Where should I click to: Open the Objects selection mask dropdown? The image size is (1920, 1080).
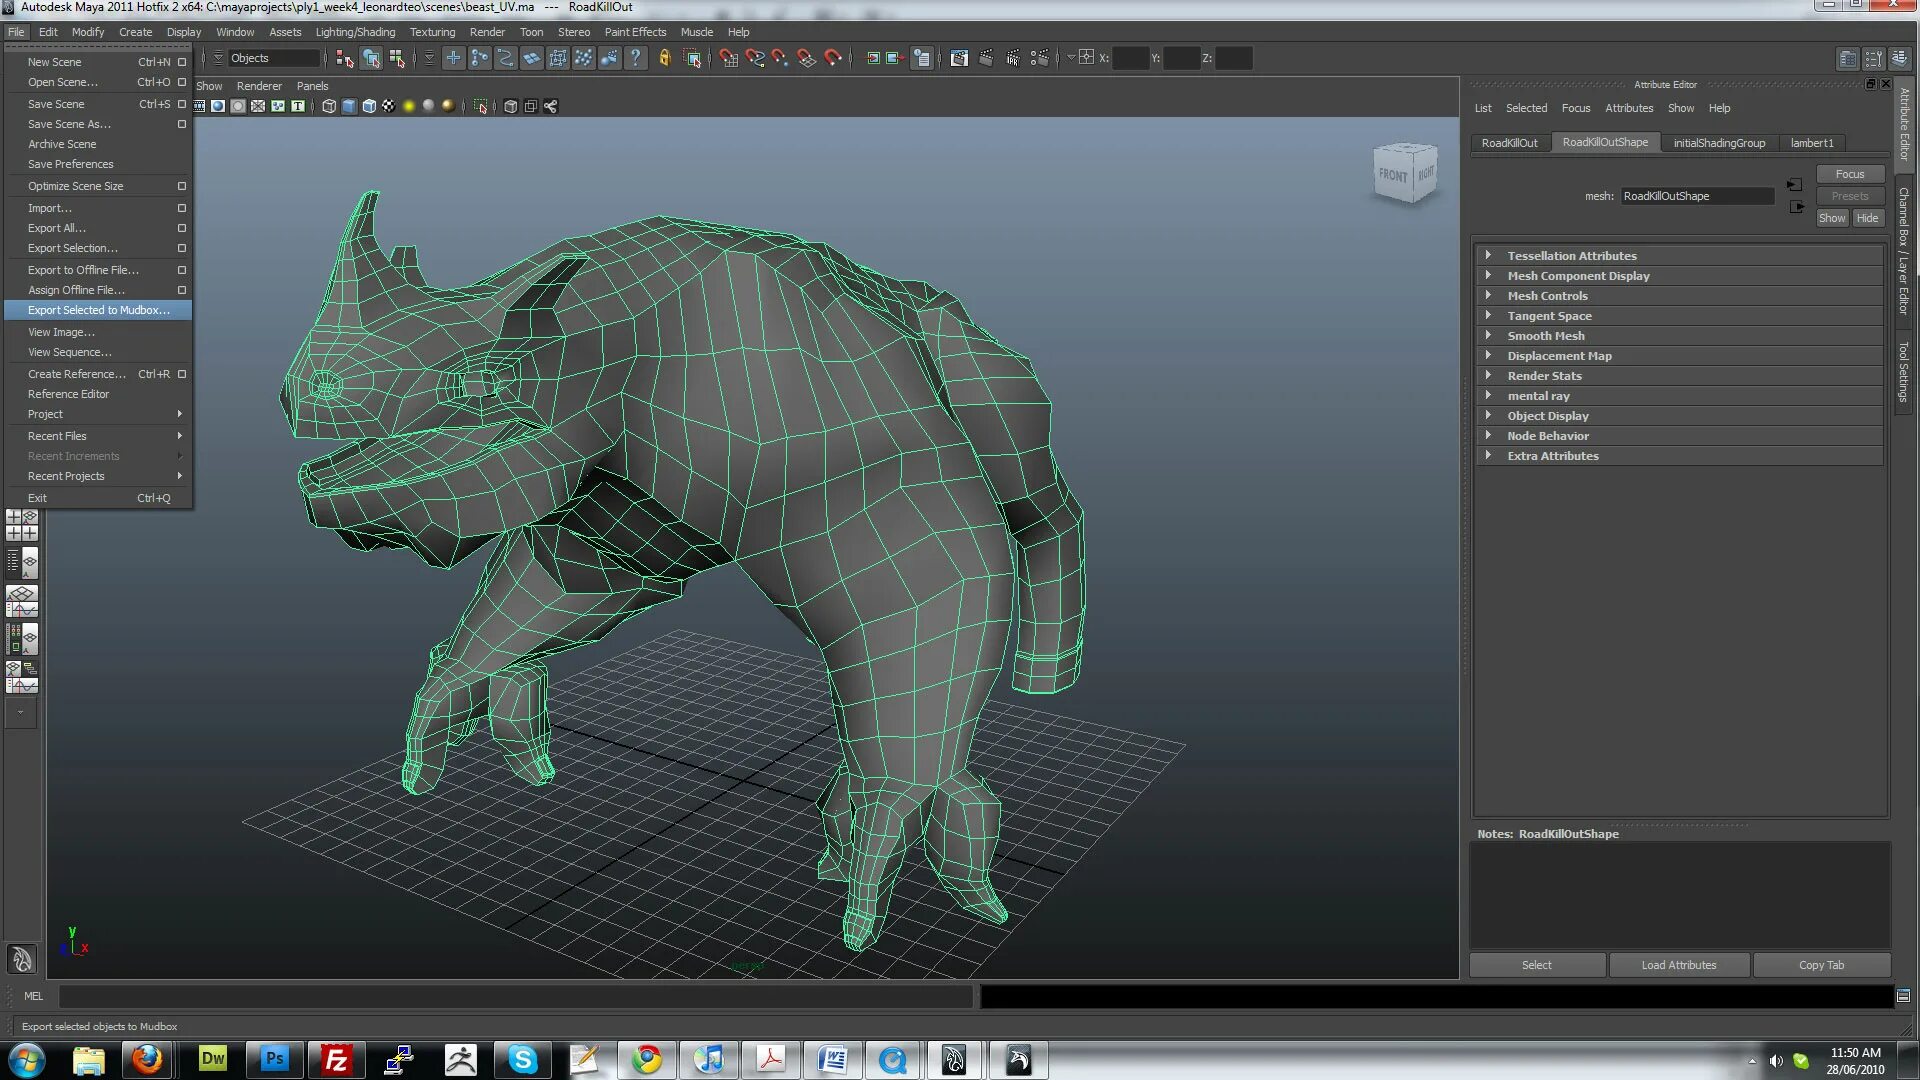pyautogui.click(x=272, y=59)
